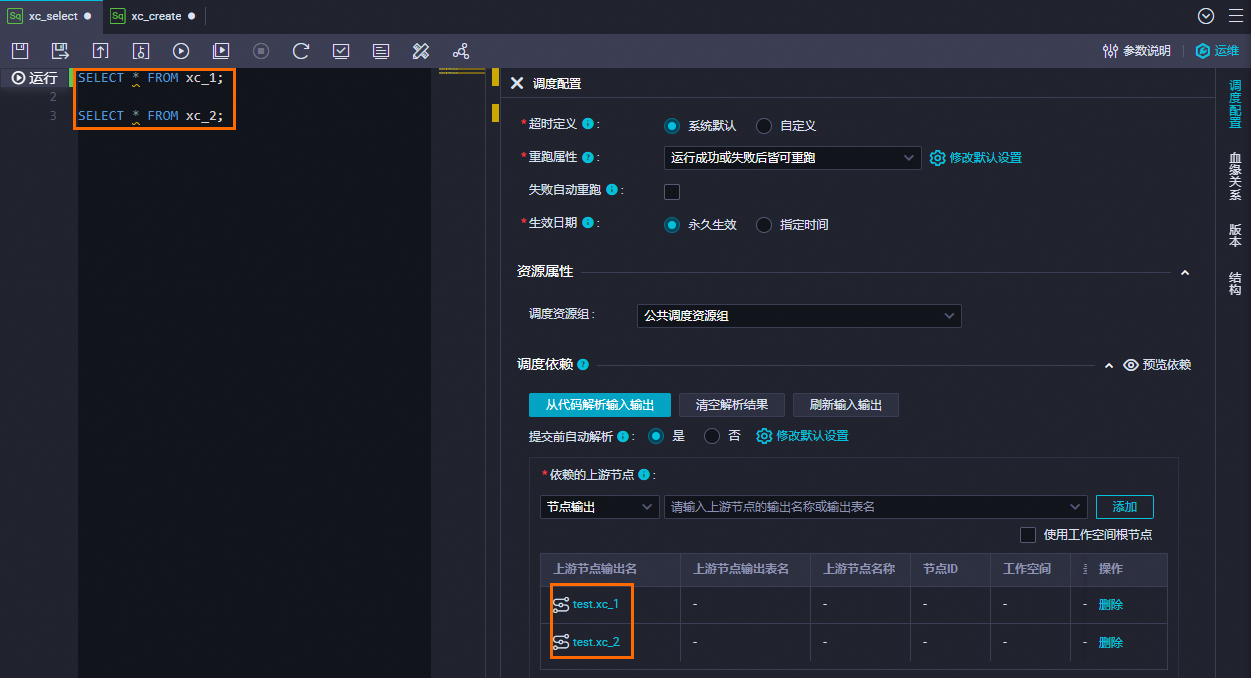Click the node icon beside test.xc_2
The width and height of the screenshot is (1251, 678).
(561, 642)
